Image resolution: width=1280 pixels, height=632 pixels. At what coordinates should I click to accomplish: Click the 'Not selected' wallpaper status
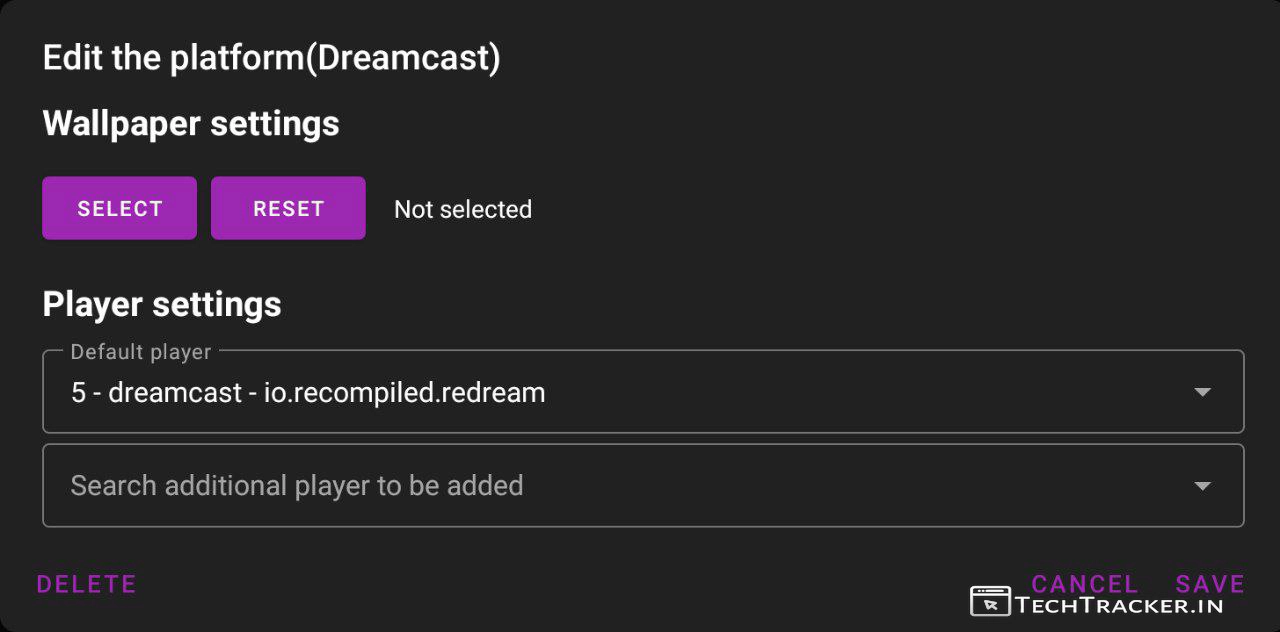click(x=463, y=209)
